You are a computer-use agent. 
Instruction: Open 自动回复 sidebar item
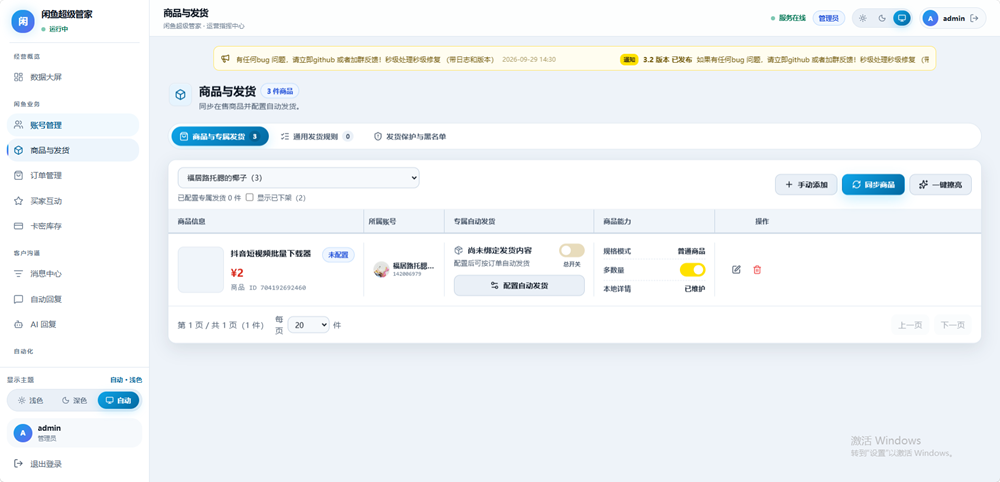pos(73,298)
